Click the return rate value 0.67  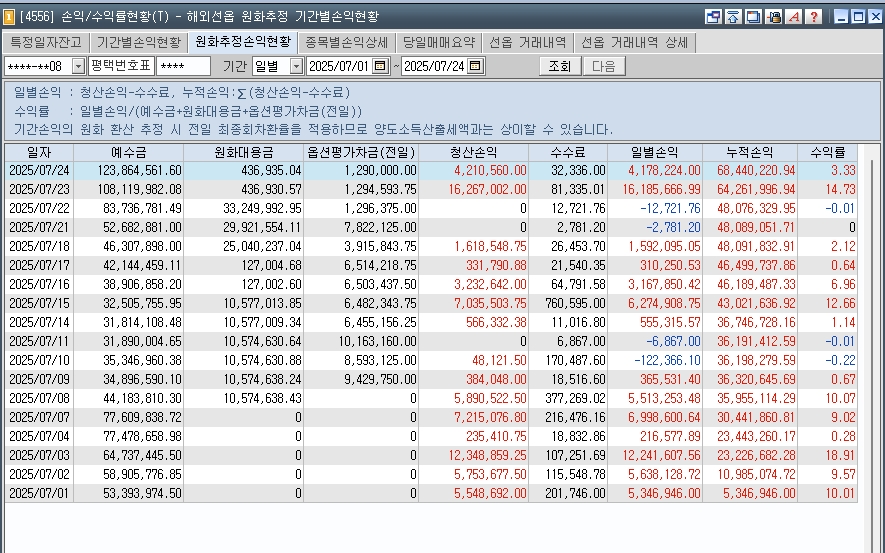843,380
